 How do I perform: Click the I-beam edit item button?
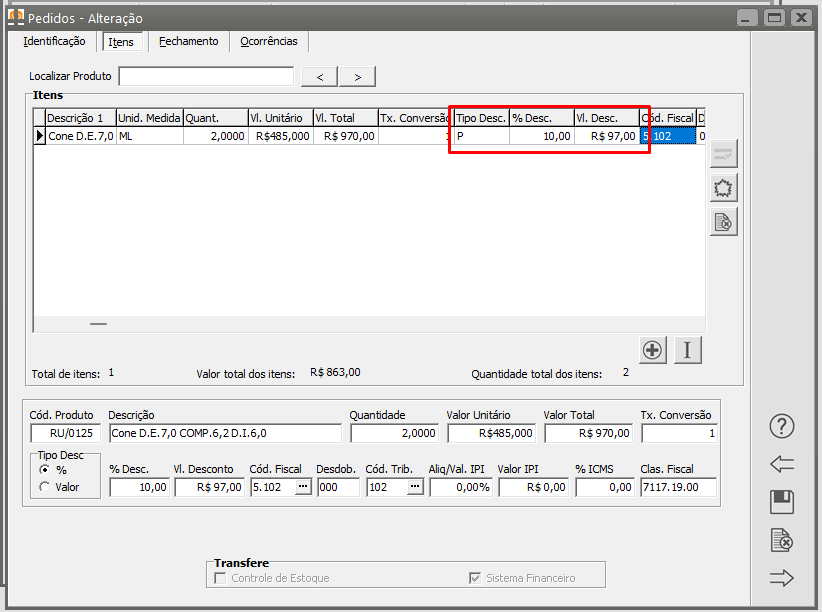click(688, 350)
